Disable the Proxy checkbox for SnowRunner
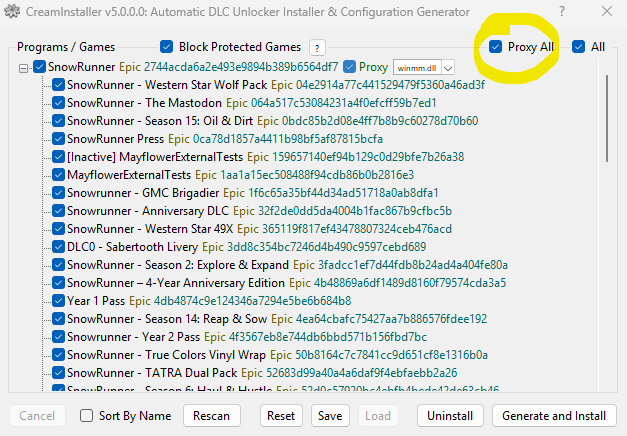Viewport: 627px width, 436px height. (x=349, y=67)
